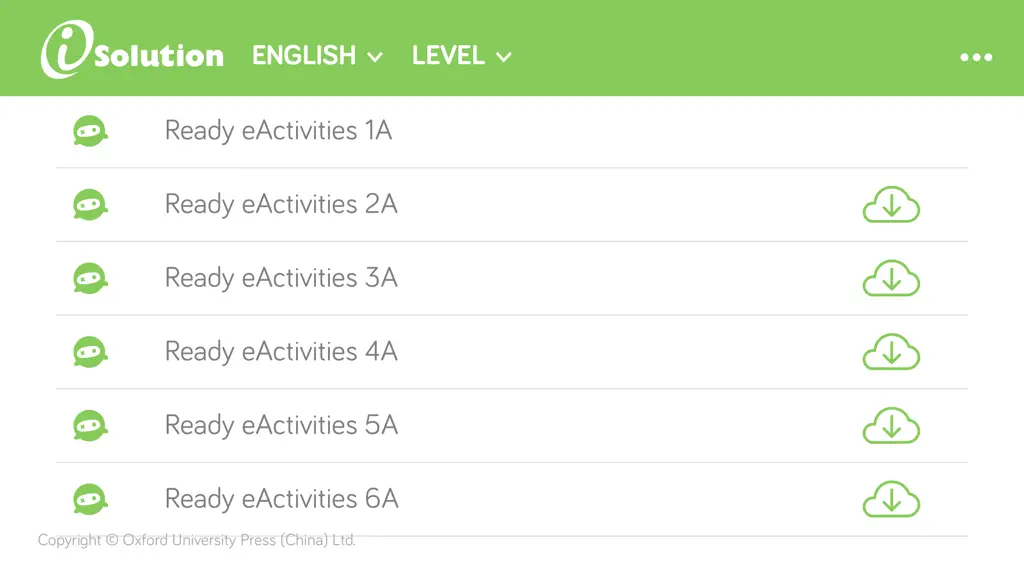Download Ready eActivities 5A via cloud icon
1024x576 pixels.
(891, 426)
